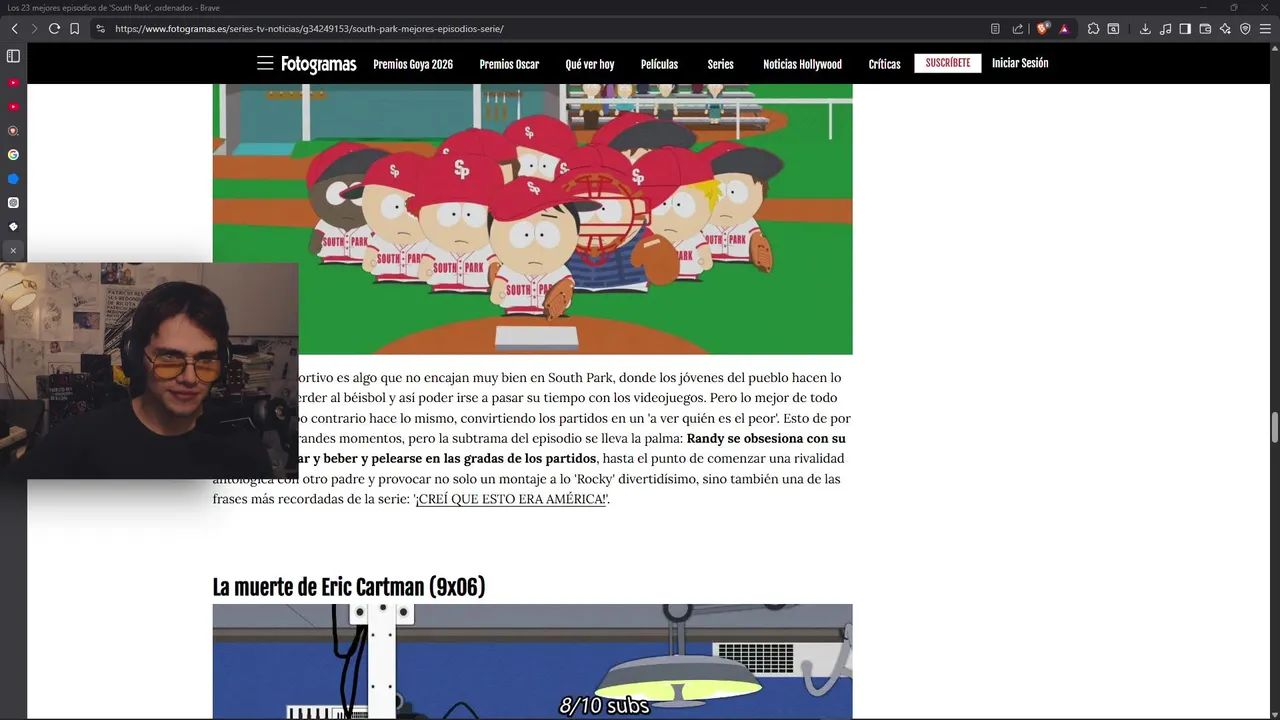Click the share page icon
Viewport: 1280px width, 720px height.
(x=1018, y=29)
